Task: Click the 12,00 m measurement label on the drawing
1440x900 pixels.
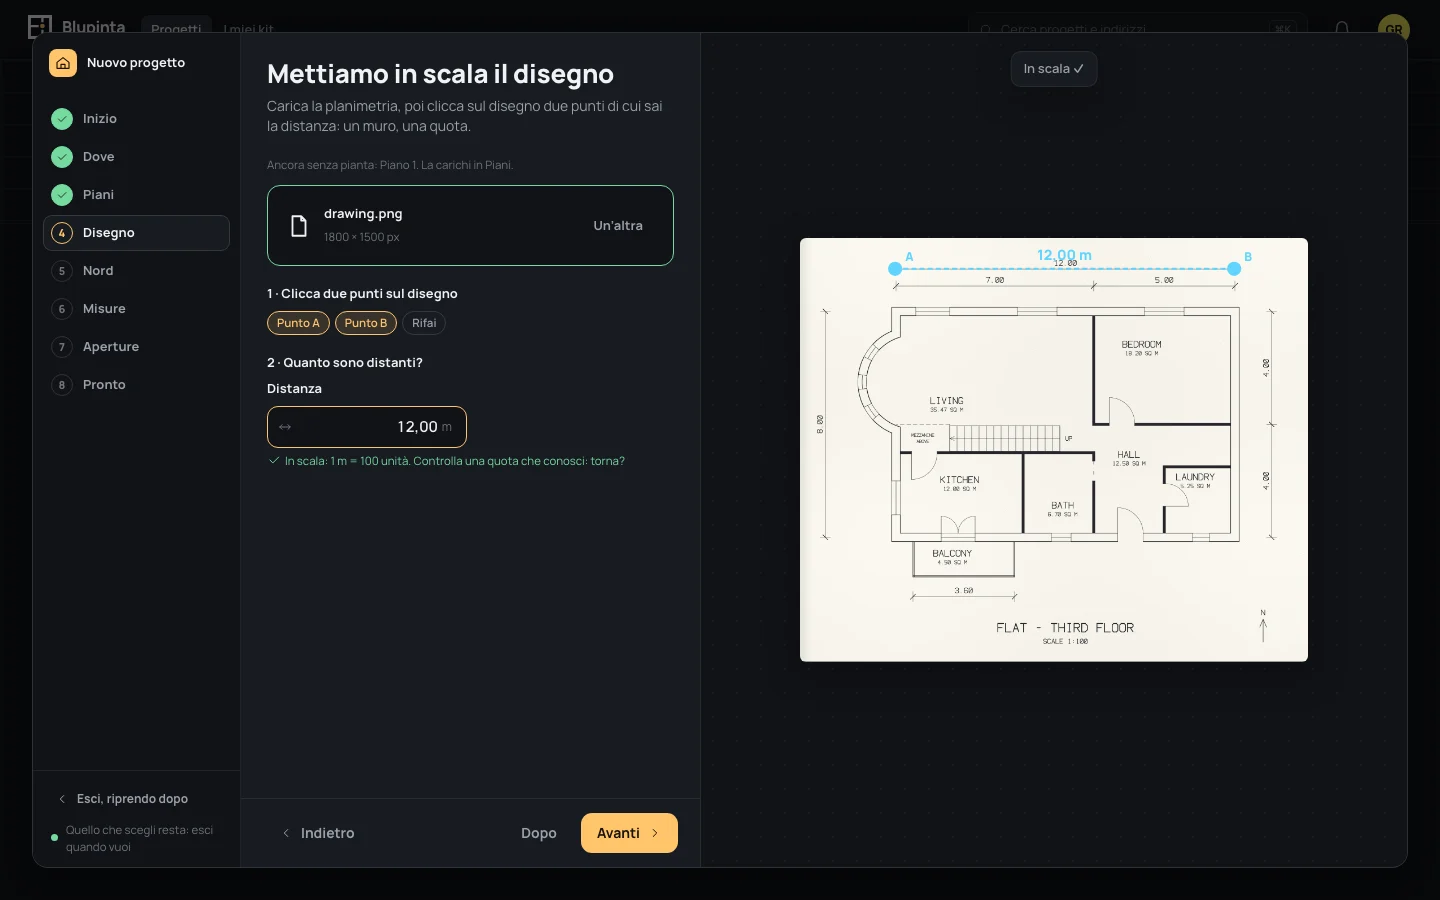Action: pyautogui.click(x=1064, y=255)
